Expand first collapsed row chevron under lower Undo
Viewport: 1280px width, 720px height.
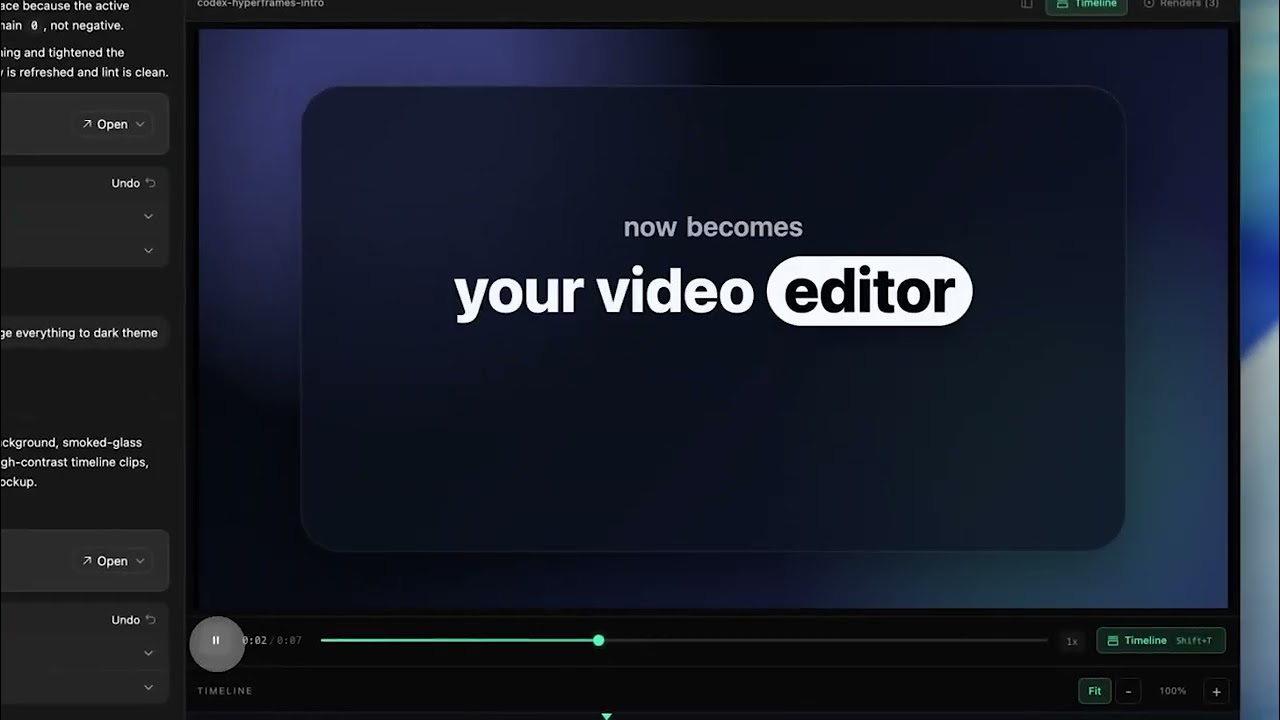coord(148,653)
